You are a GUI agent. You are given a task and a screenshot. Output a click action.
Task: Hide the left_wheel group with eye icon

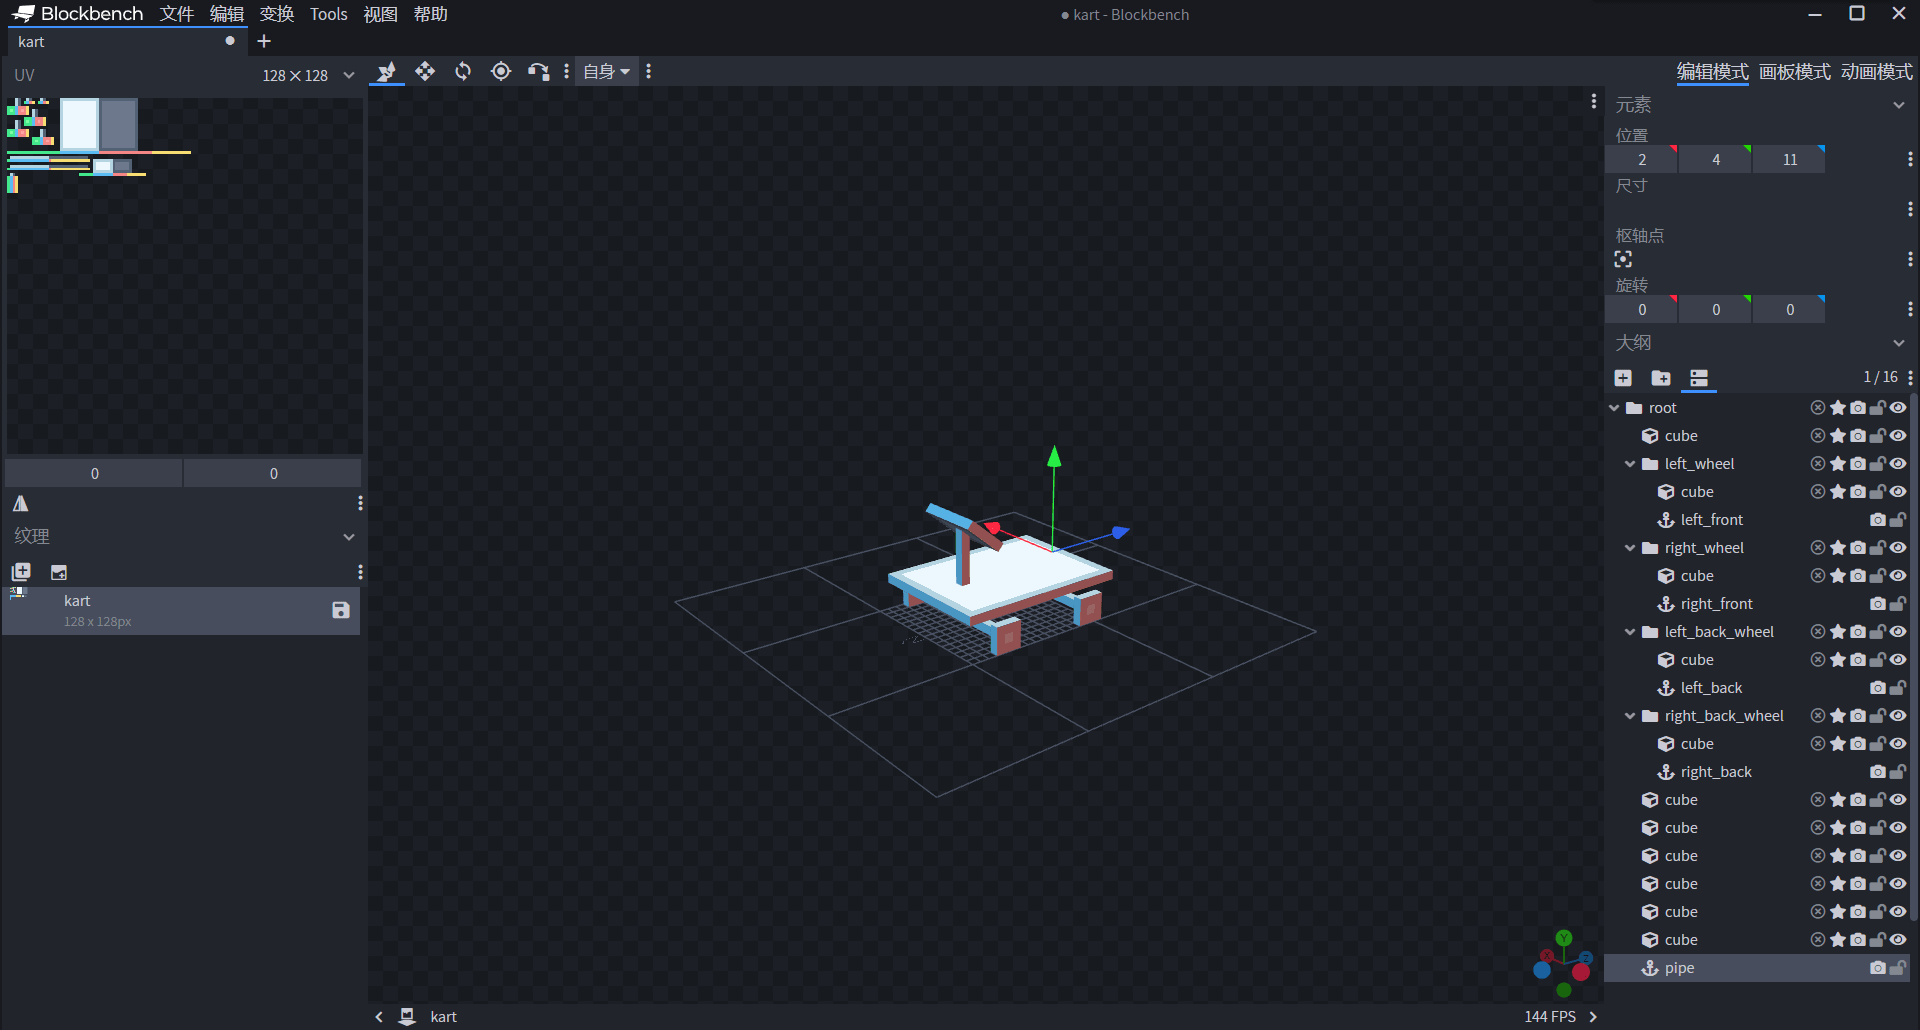(x=1898, y=464)
